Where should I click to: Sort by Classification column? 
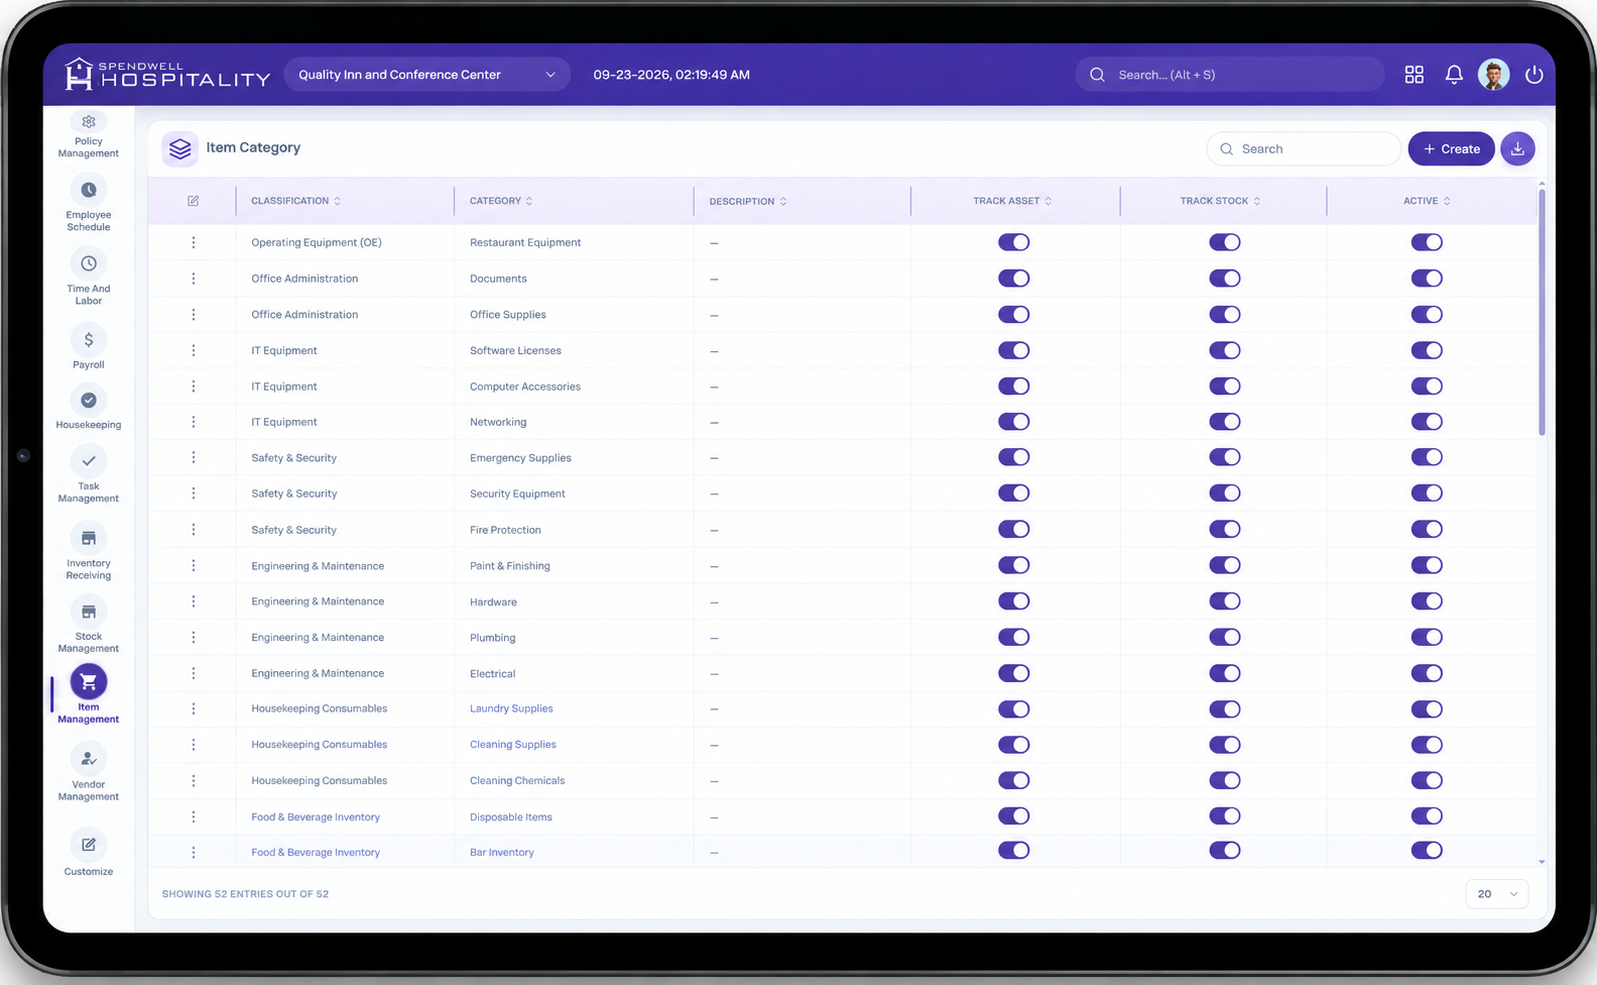(296, 201)
